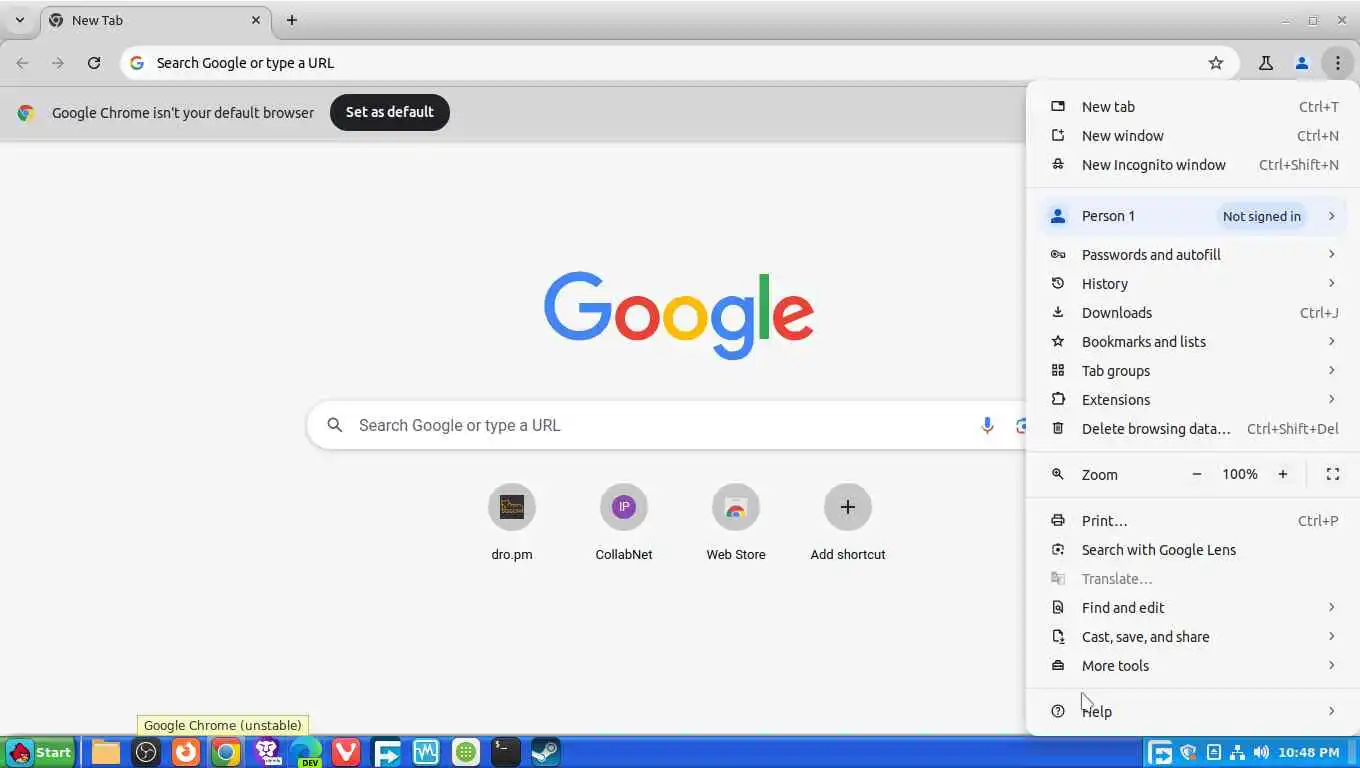
Task: Open the Help submenu
Action: [1193, 712]
